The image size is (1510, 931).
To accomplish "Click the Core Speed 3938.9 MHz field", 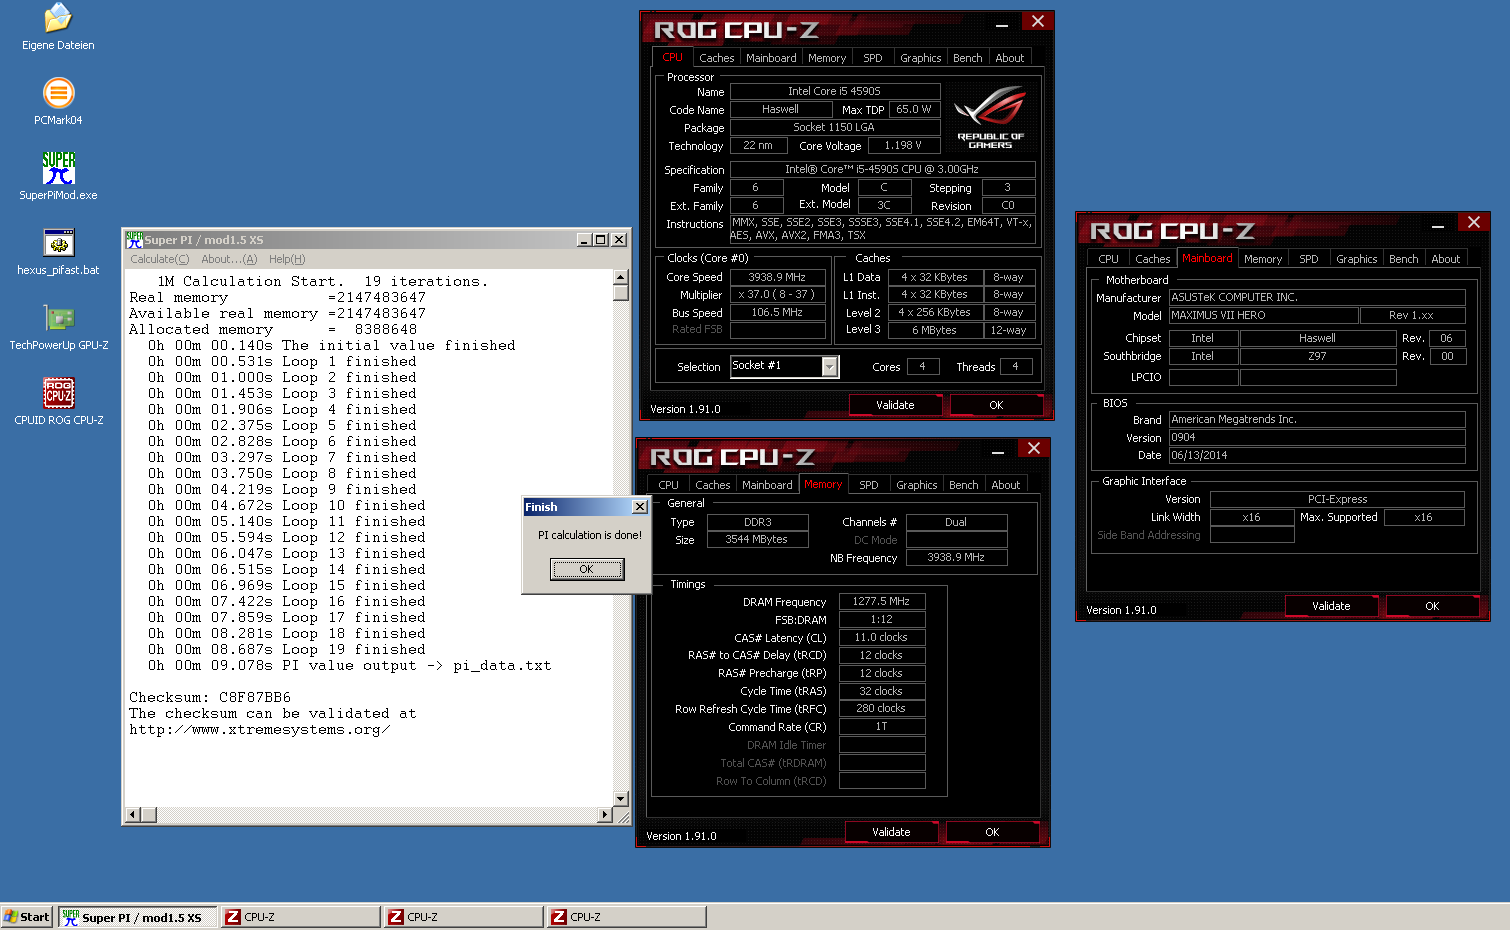I will [778, 277].
